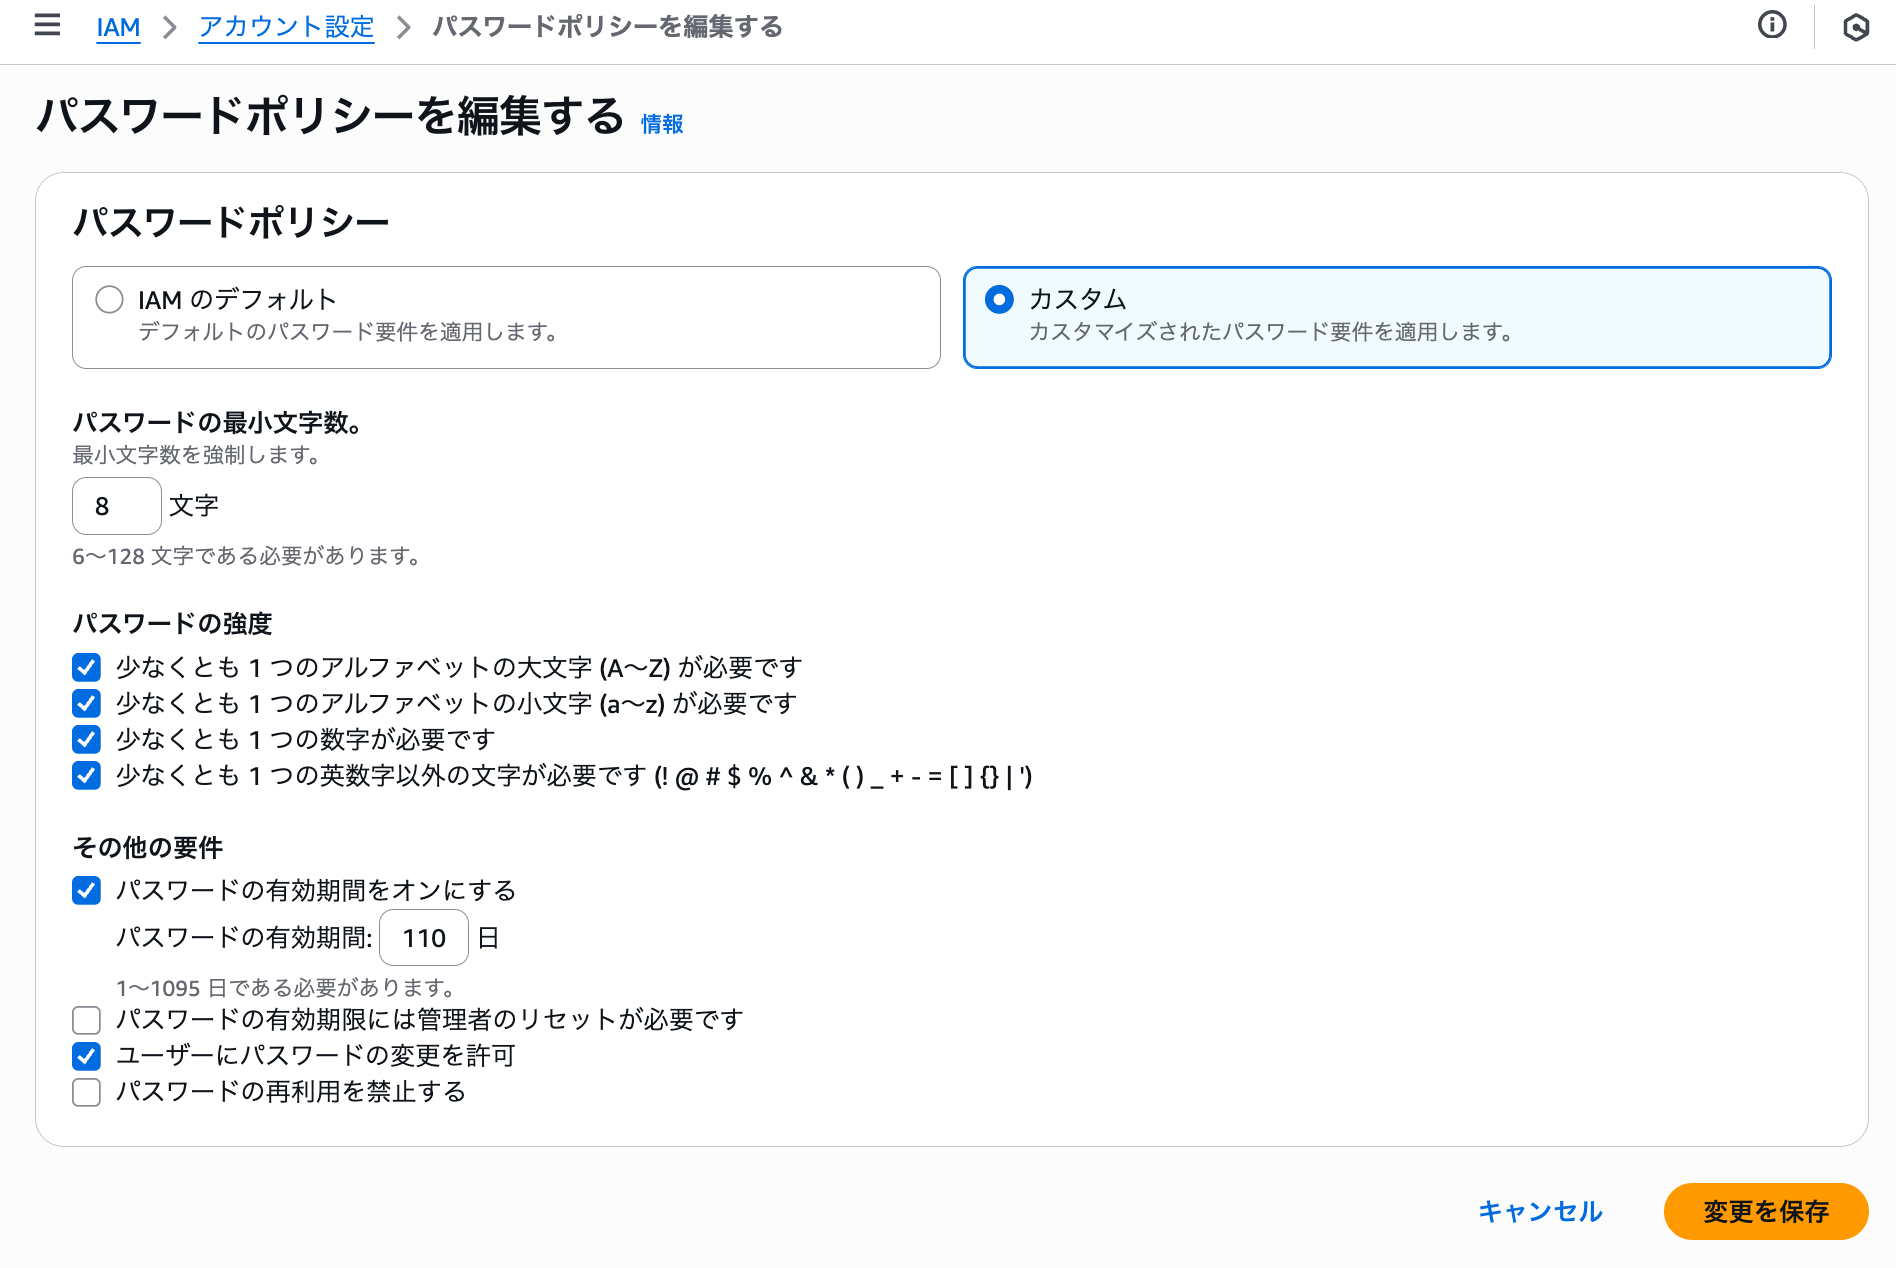Focus the minimum password length field
This screenshot has height=1268, width=1896.
click(116, 506)
